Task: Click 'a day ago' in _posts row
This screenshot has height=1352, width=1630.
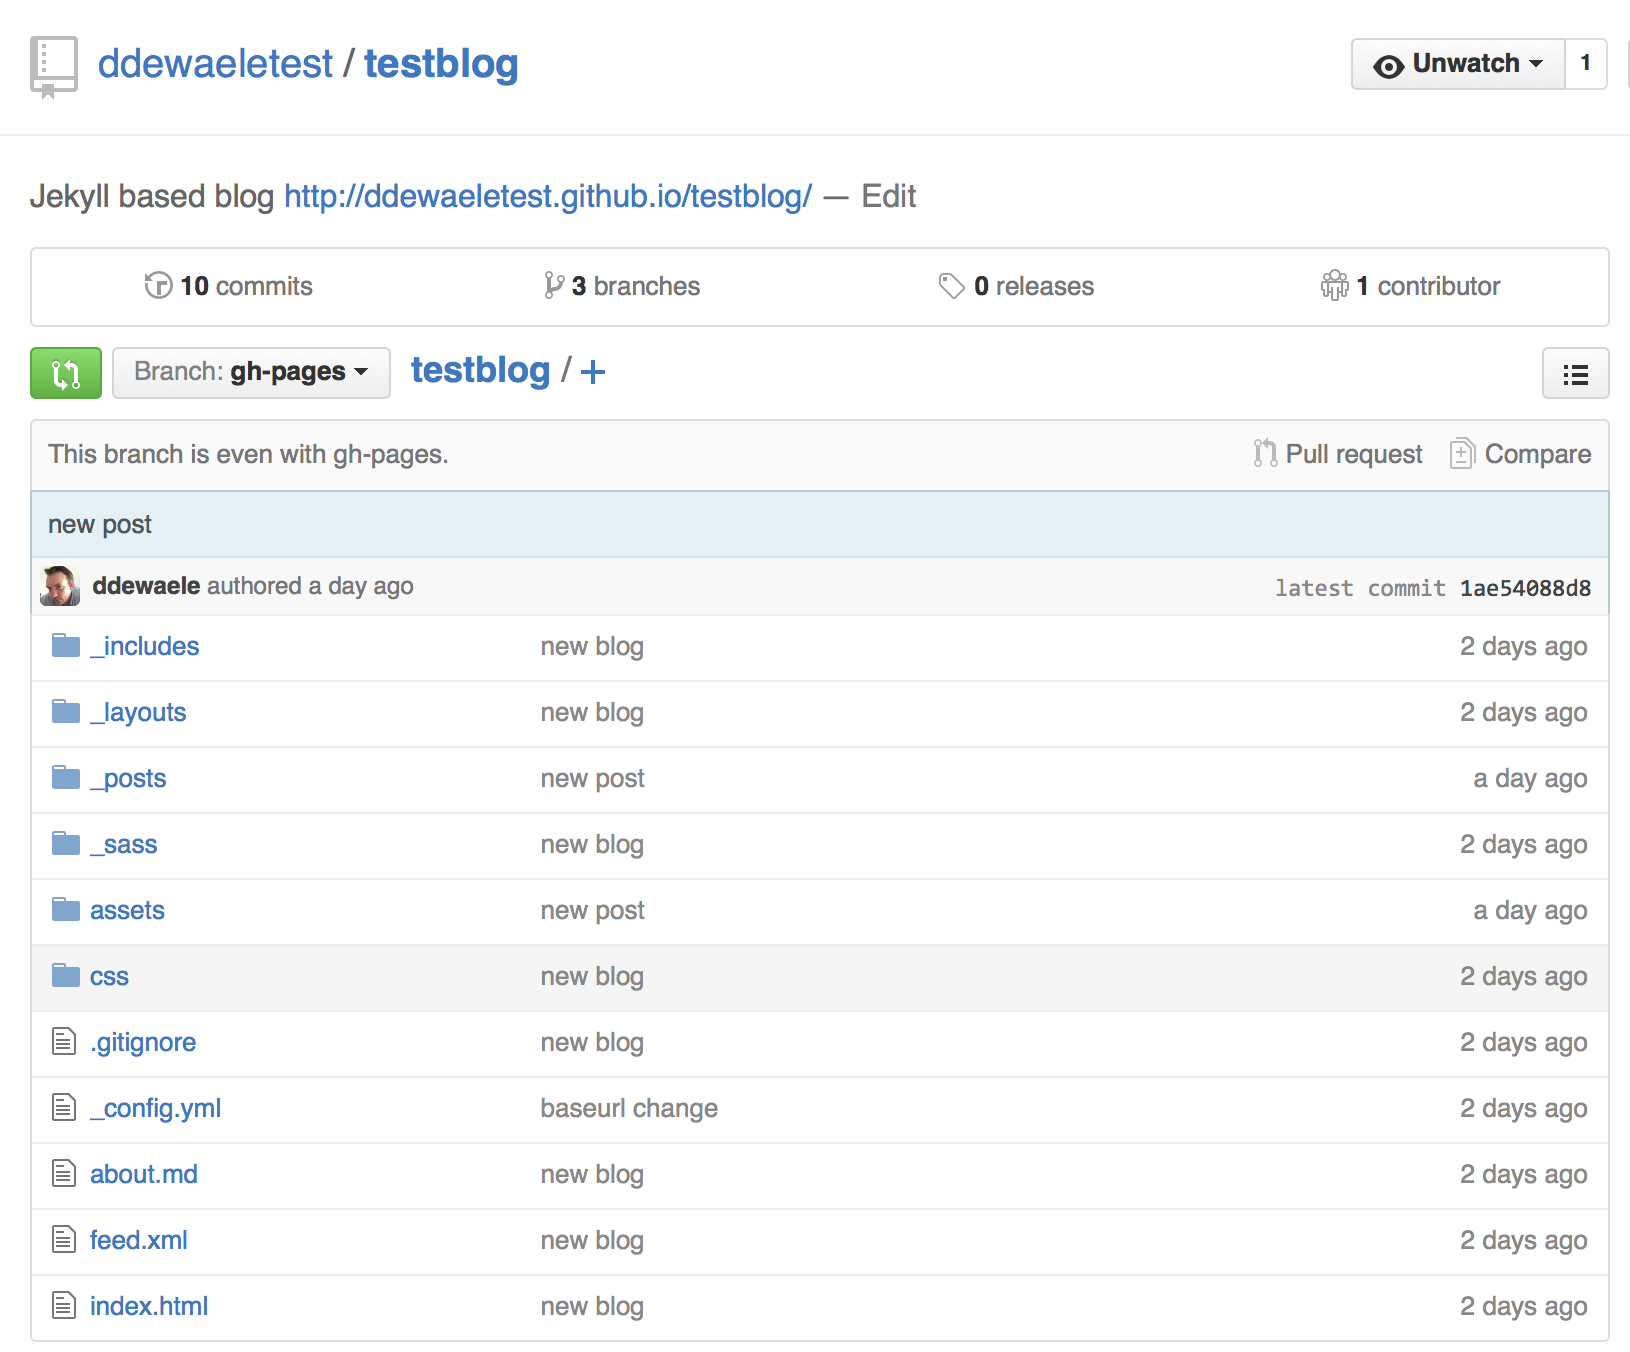Action: coord(1530,778)
